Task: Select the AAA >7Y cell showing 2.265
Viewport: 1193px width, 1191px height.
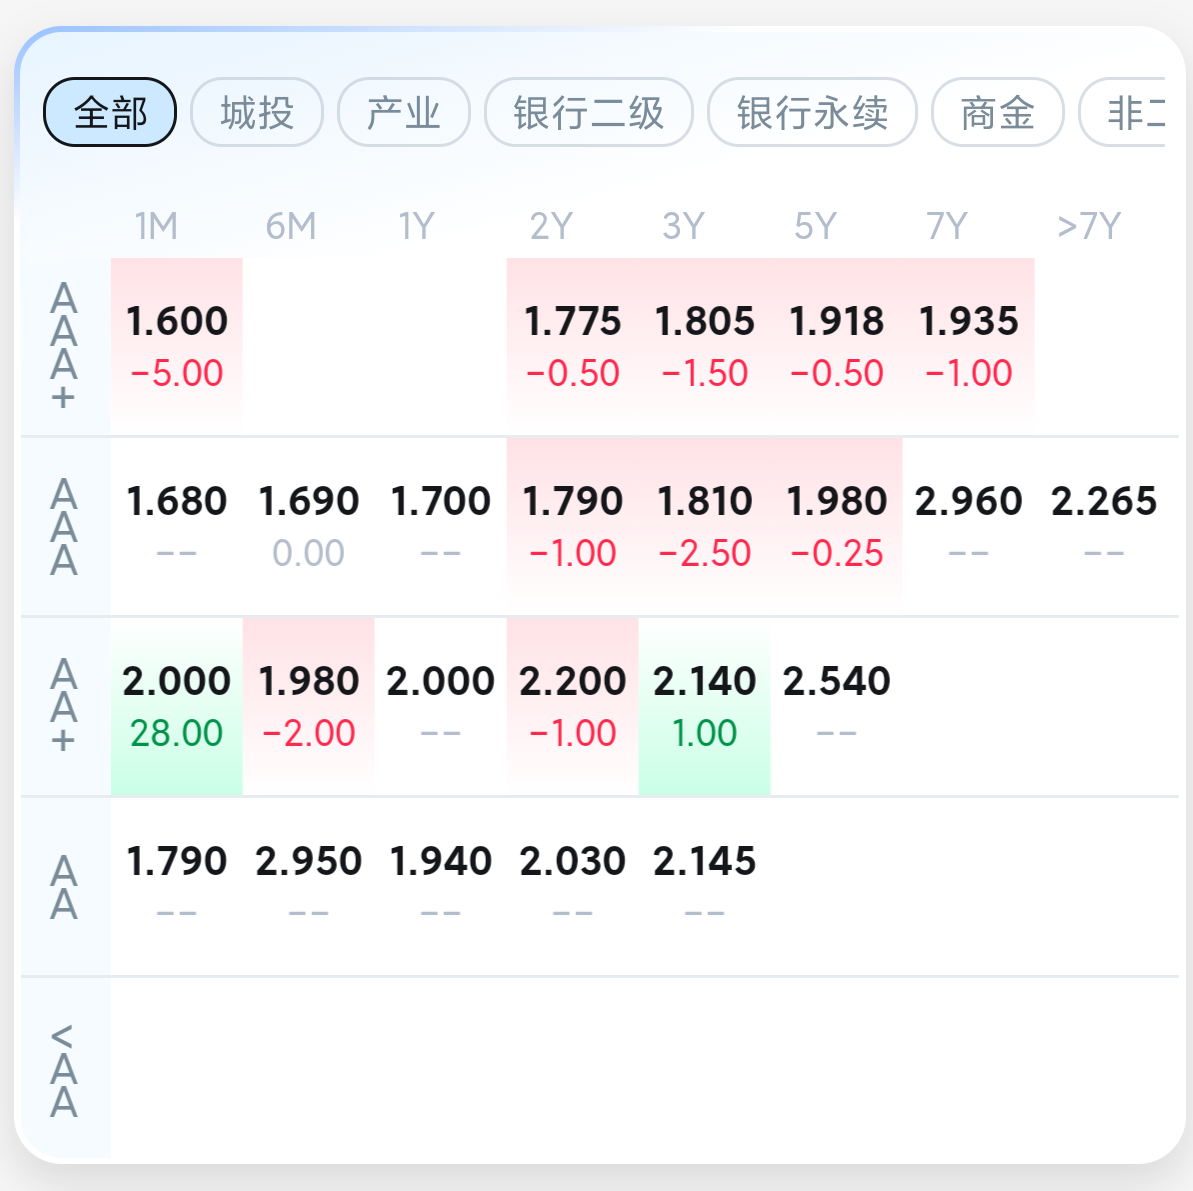Action: point(1104,527)
